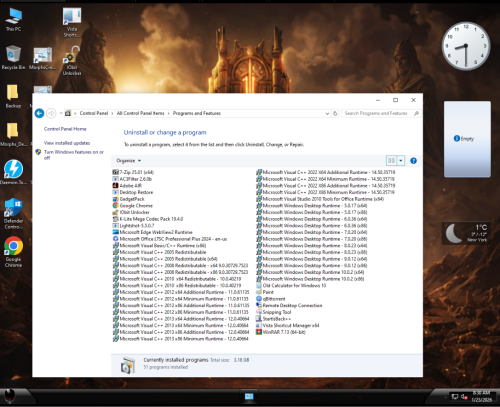This screenshot has width=500, height=407.
Task: Open the Organize dropdown menu
Action: pos(129,161)
